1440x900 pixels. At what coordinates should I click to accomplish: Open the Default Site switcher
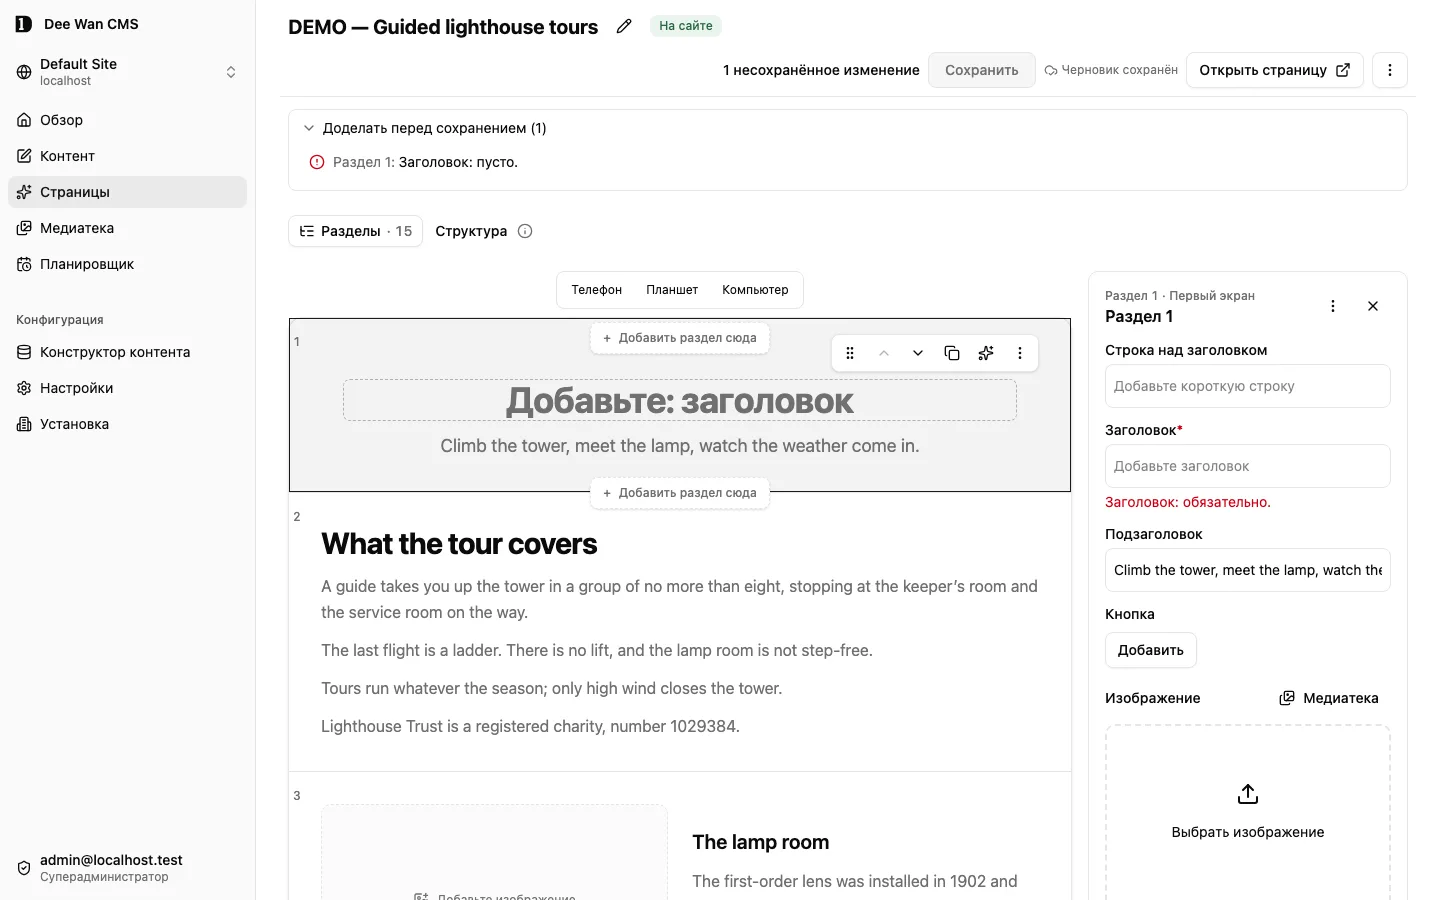tap(127, 72)
